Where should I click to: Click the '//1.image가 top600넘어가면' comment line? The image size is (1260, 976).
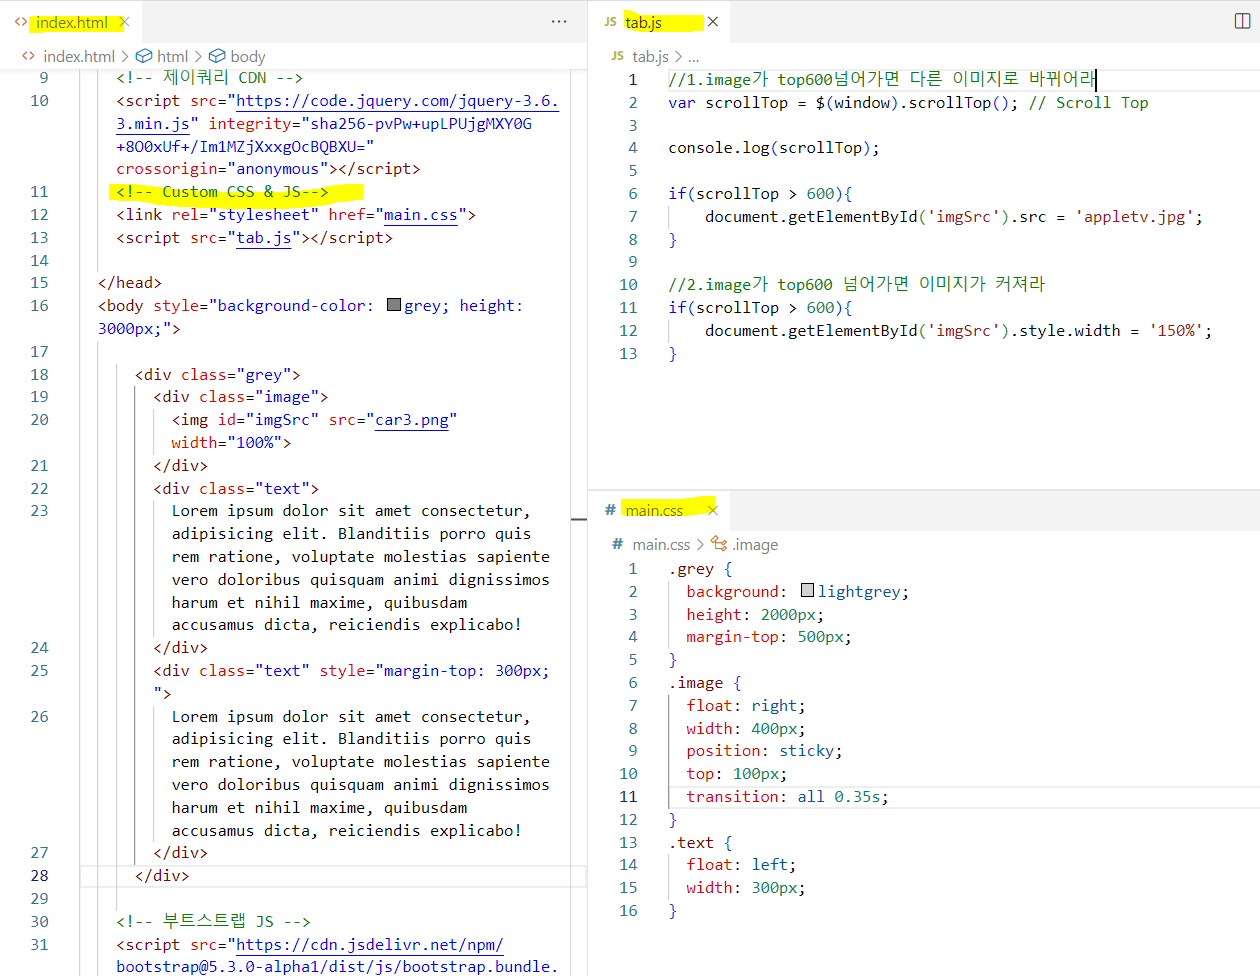click(882, 79)
